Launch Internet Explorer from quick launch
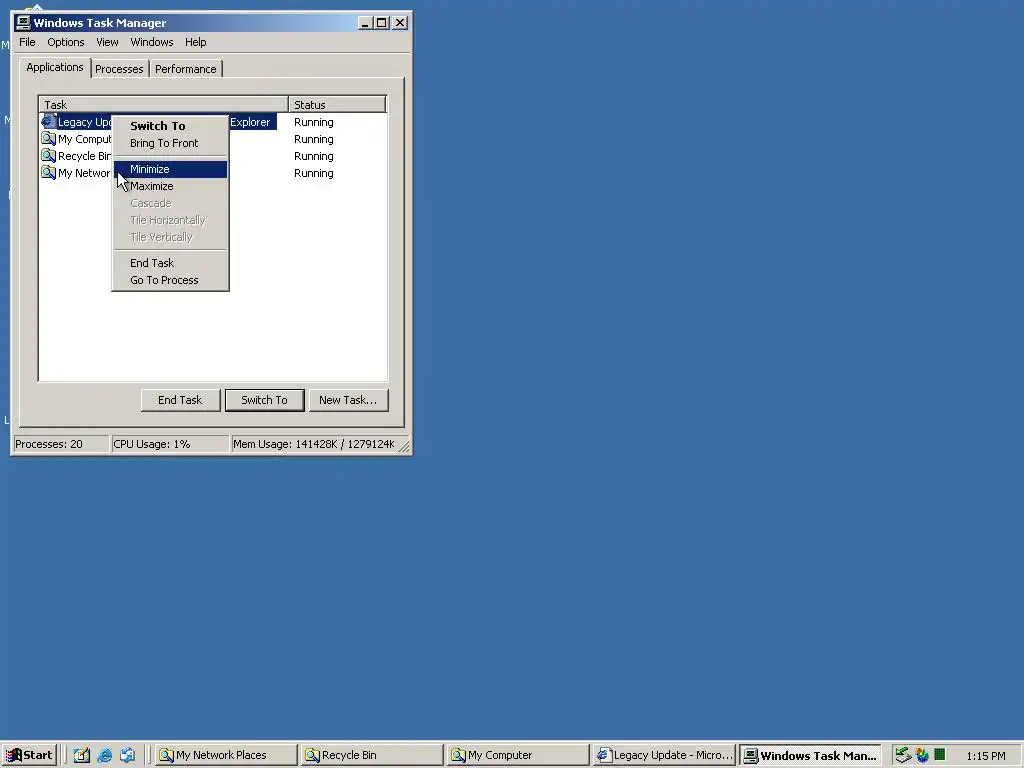Screen dimensions: 1024x768 click(x=104, y=755)
